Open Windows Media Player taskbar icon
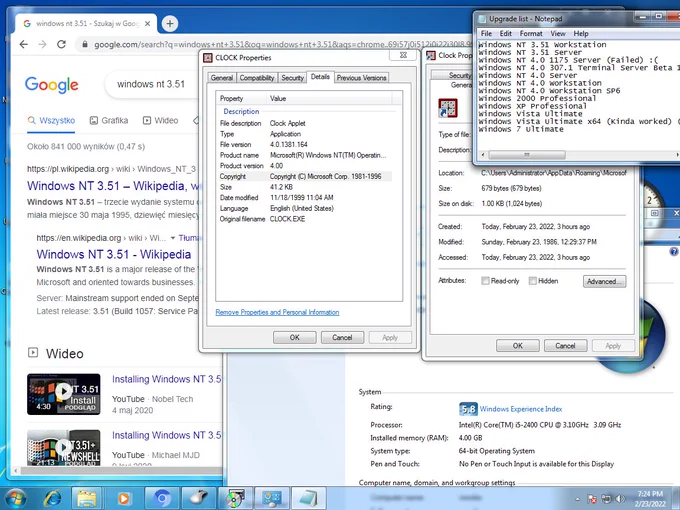Image resolution: width=680 pixels, height=510 pixels. (x=124, y=498)
